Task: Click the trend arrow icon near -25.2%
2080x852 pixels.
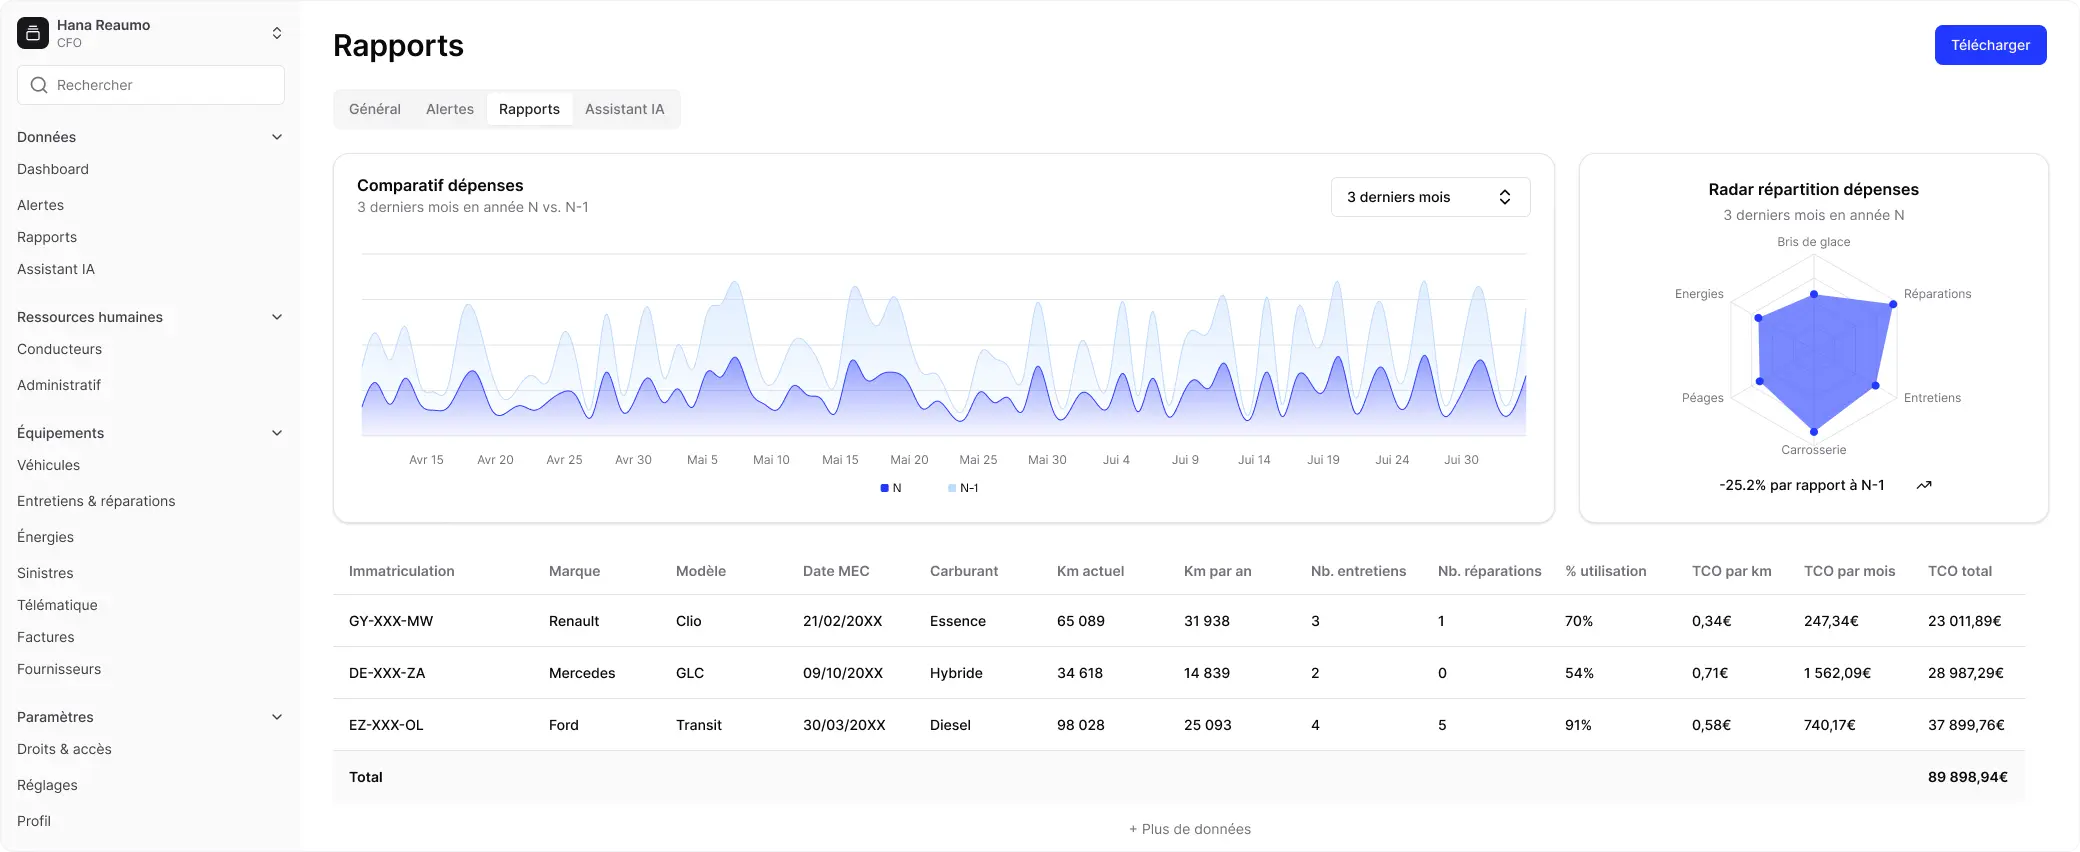Action: (1923, 485)
